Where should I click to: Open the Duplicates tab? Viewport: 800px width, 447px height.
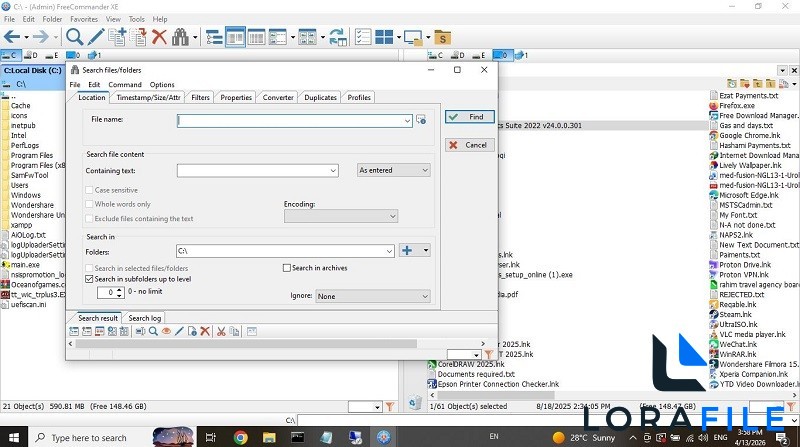click(320, 97)
